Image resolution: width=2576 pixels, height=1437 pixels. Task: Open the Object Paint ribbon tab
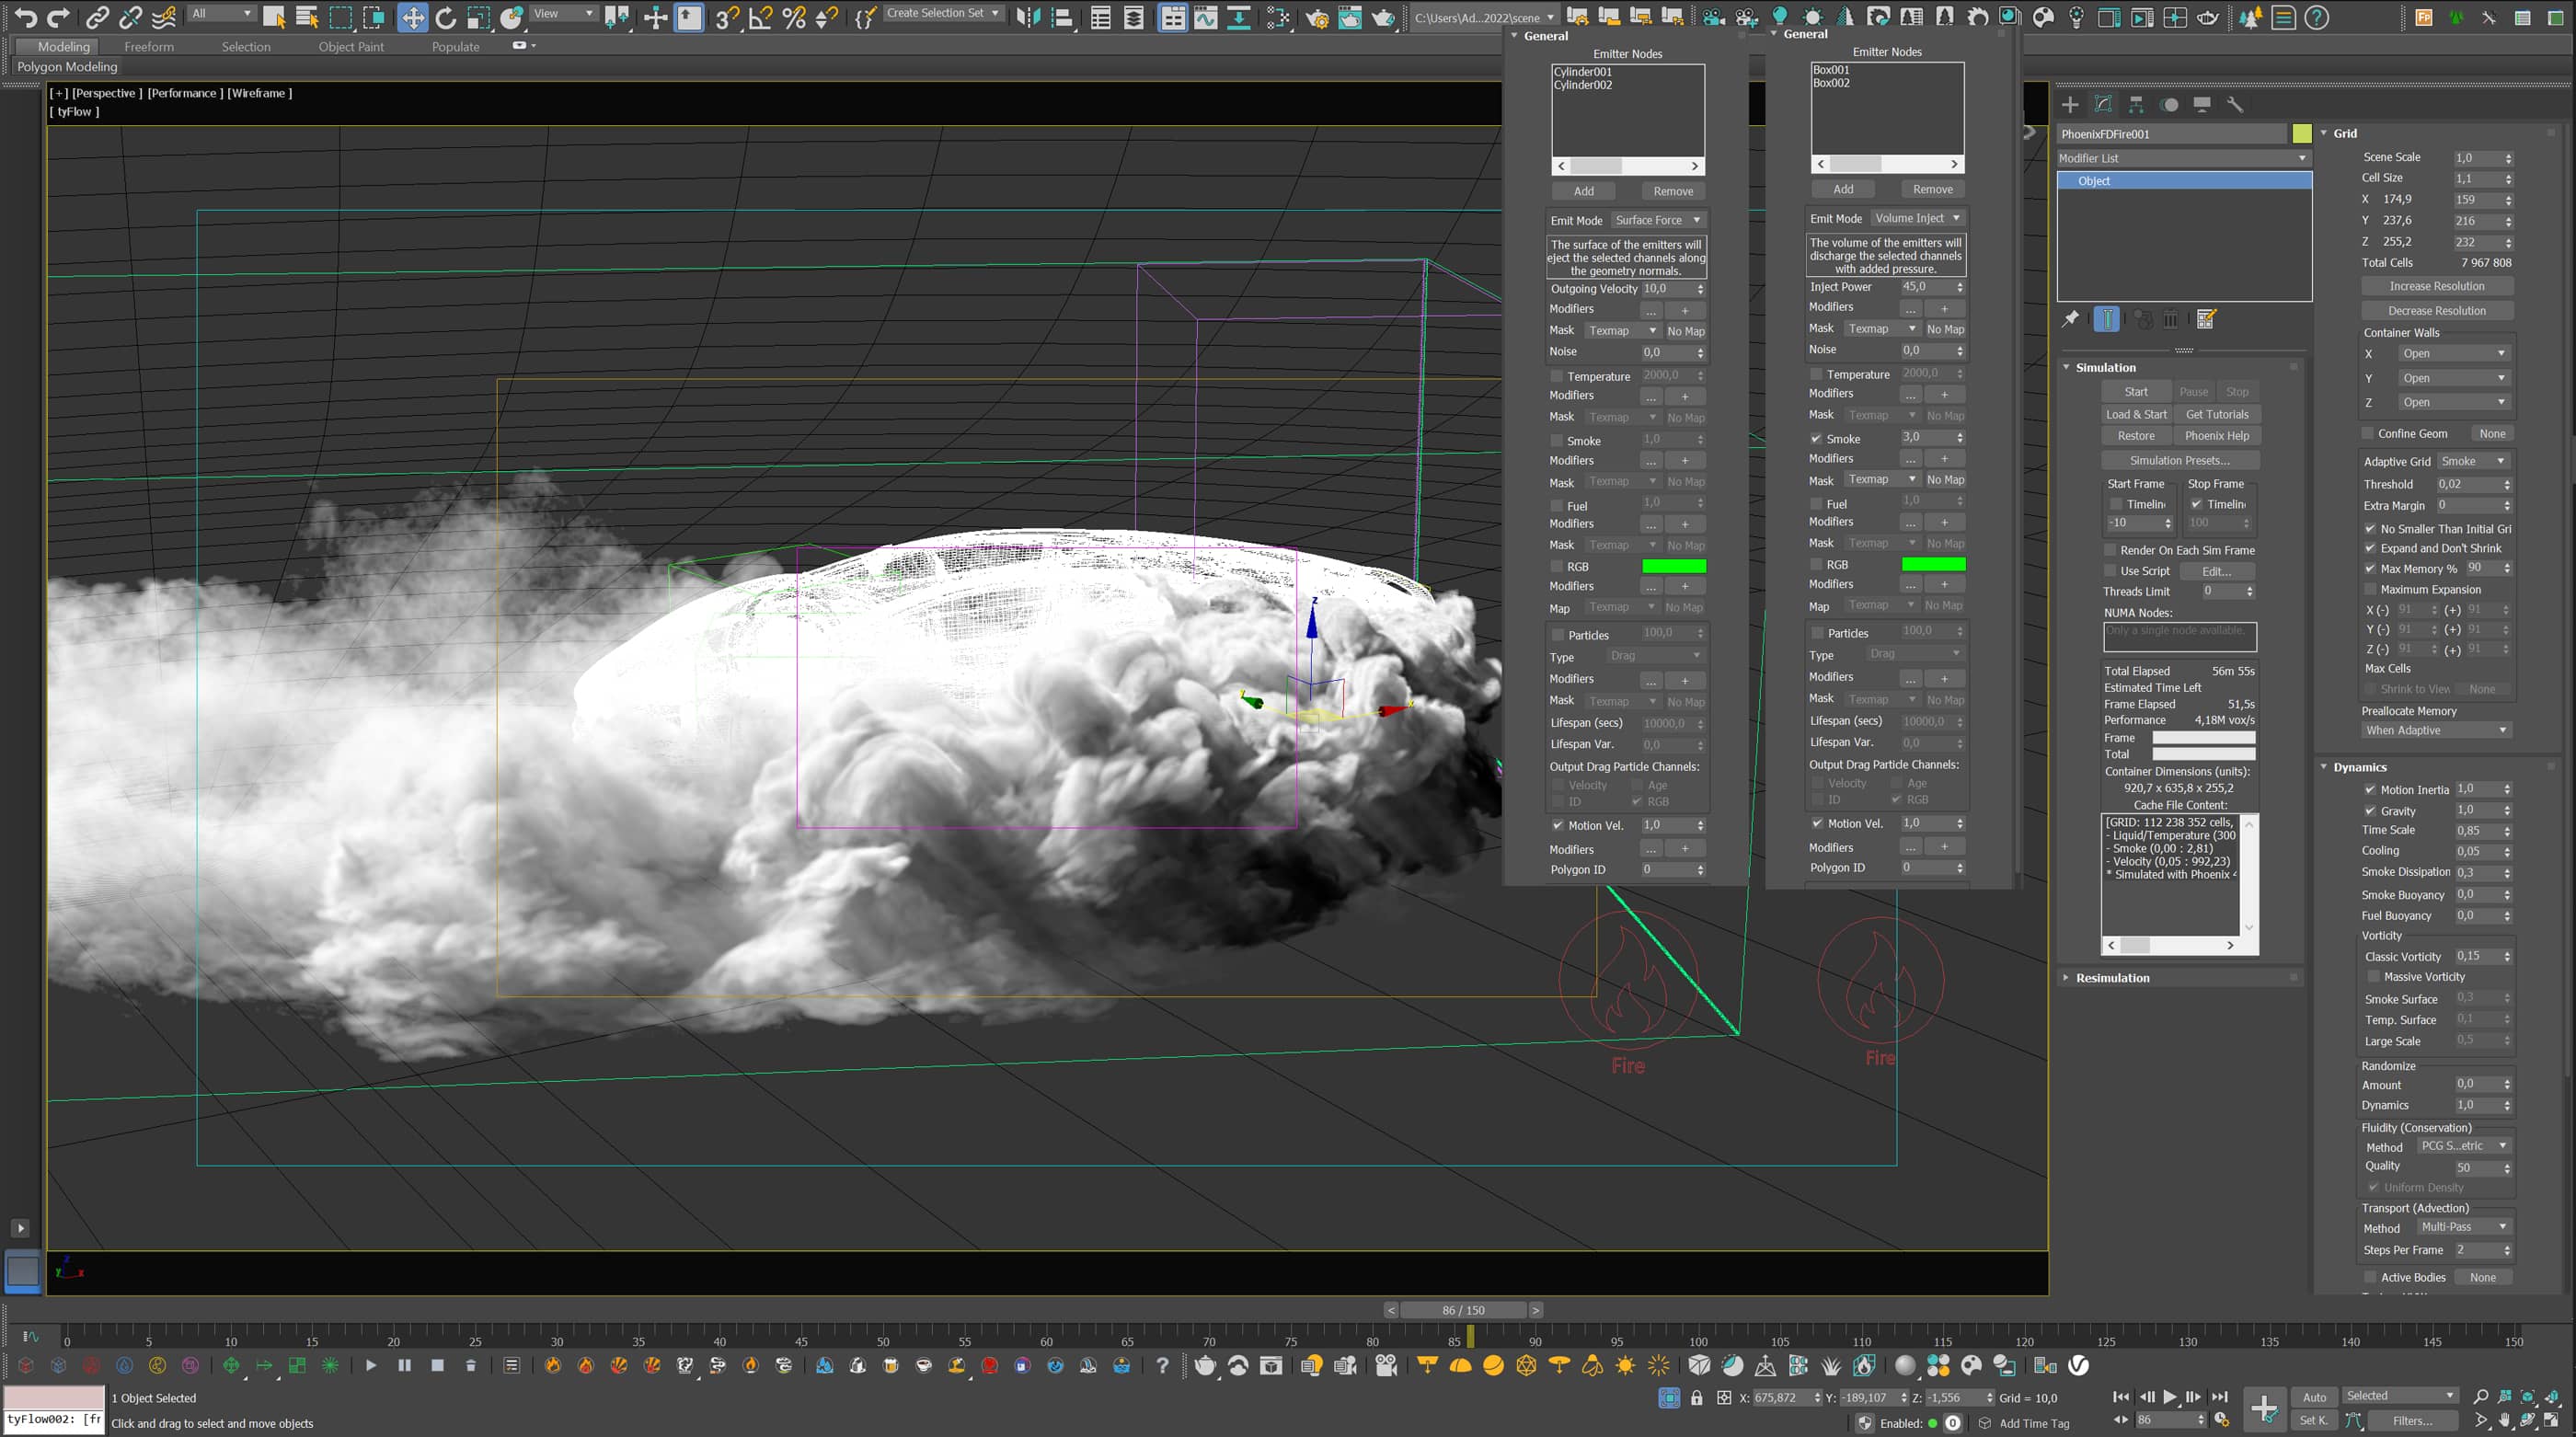pos(351,46)
